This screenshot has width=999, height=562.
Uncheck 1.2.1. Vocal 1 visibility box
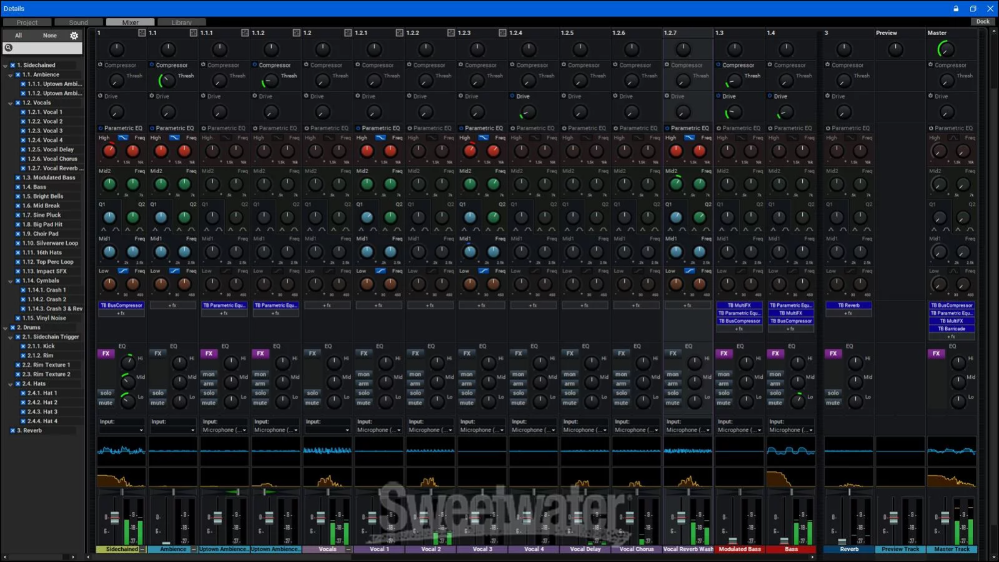[23, 112]
